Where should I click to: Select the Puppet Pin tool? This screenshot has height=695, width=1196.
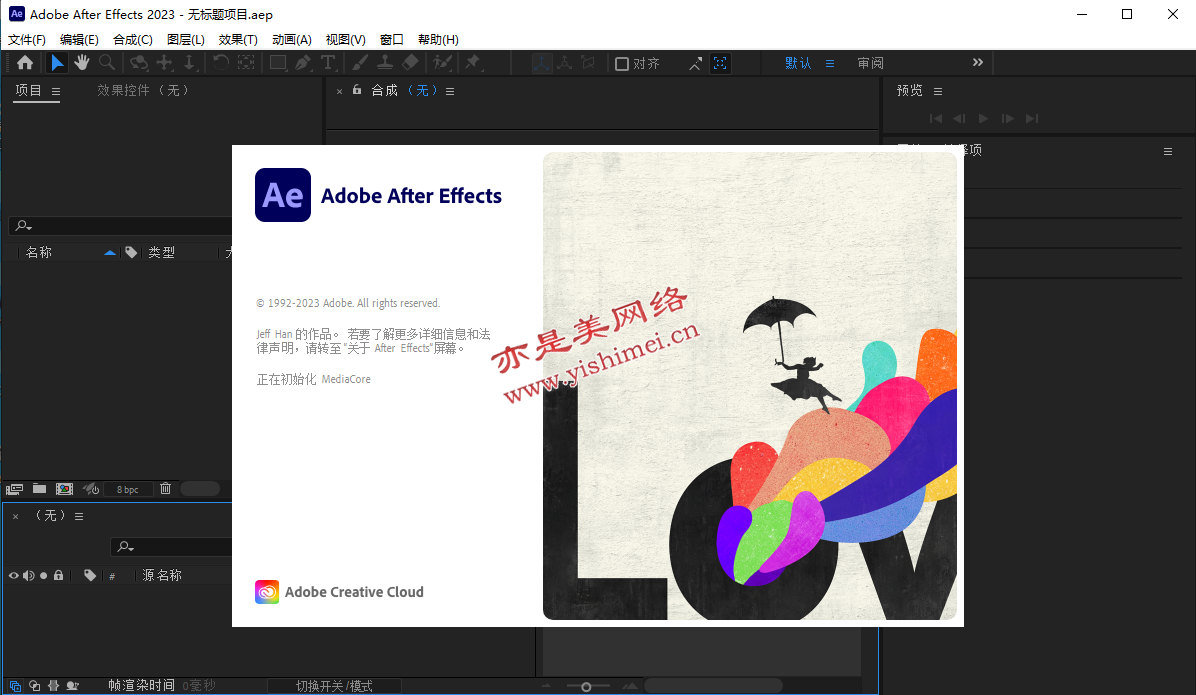point(473,63)
